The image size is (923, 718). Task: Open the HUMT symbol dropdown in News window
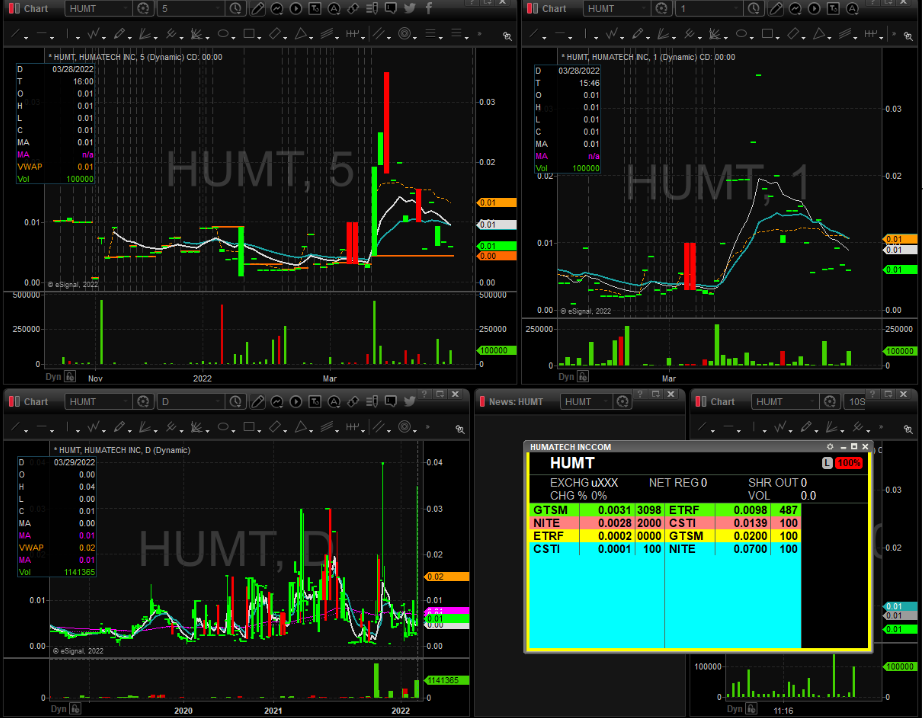(587, 401)
